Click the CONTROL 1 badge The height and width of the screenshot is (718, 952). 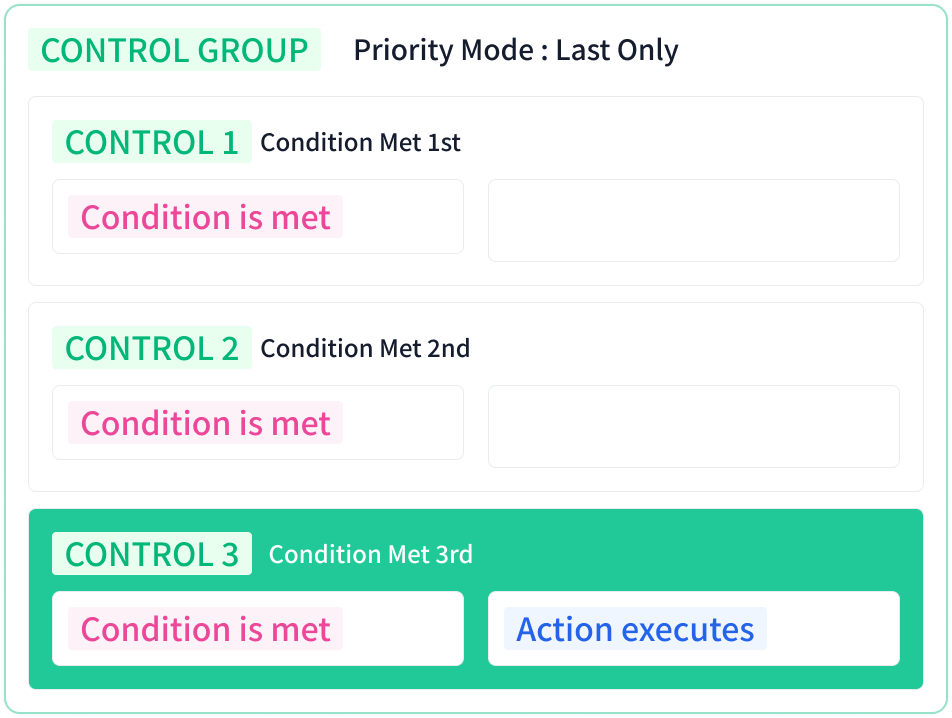click(152, 142)
